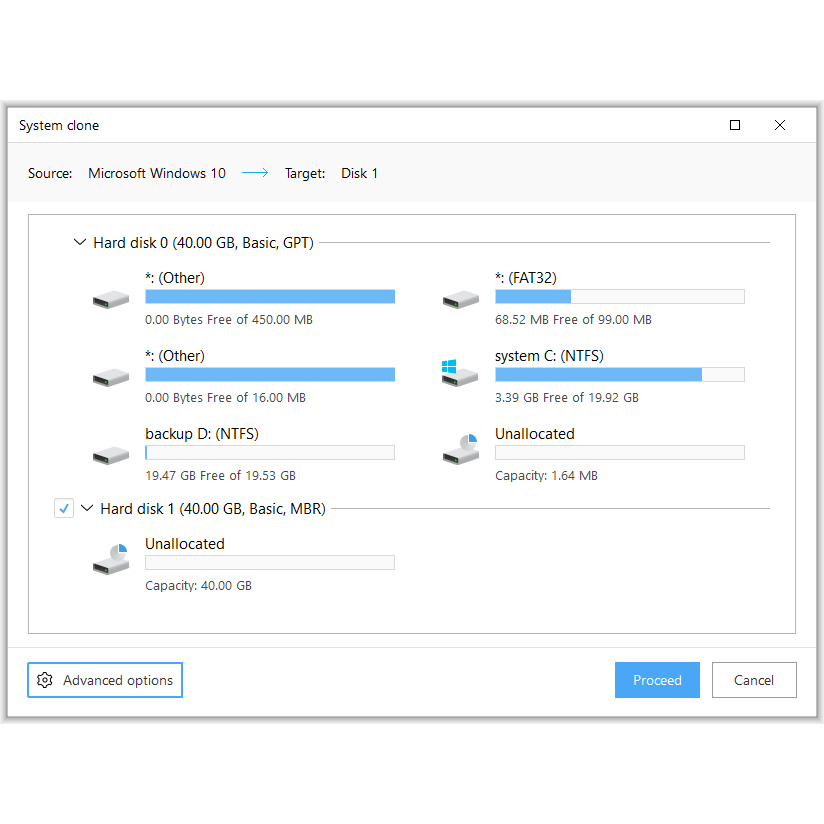
Task: Click the FAT32 partition usage bar
Action: pyautogui.click(x=620, y=296)
